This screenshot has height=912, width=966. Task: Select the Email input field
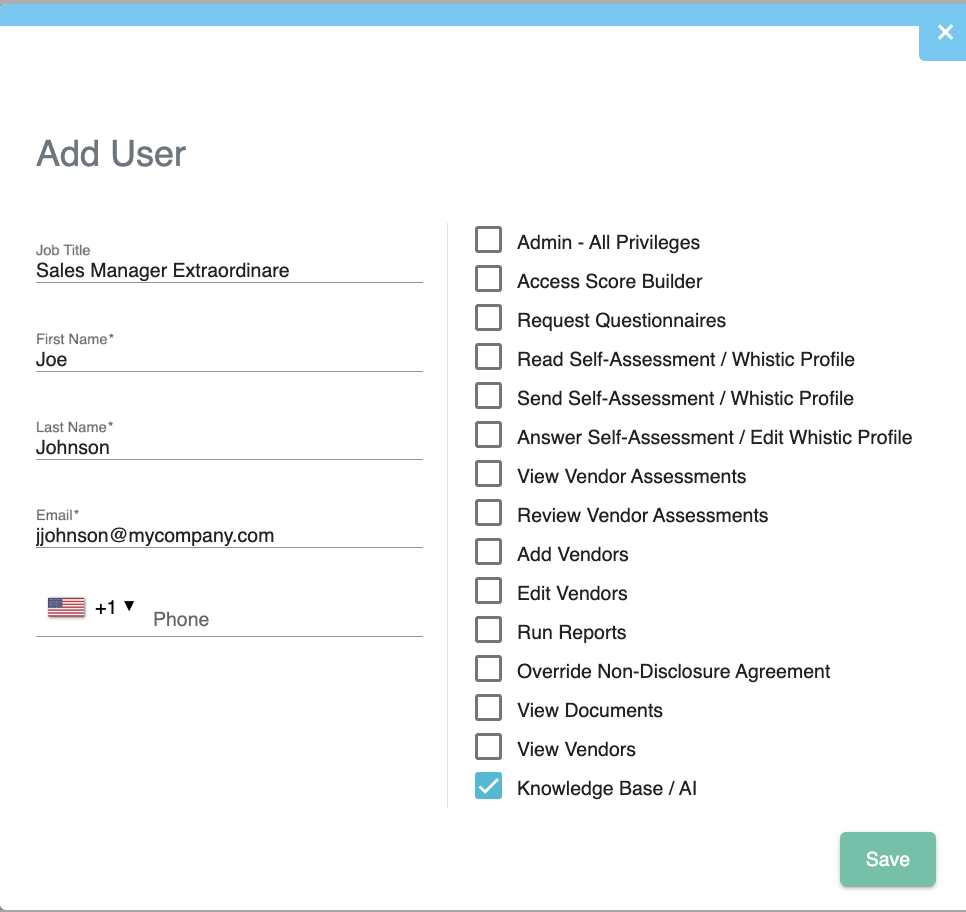[x=229, y=535]
